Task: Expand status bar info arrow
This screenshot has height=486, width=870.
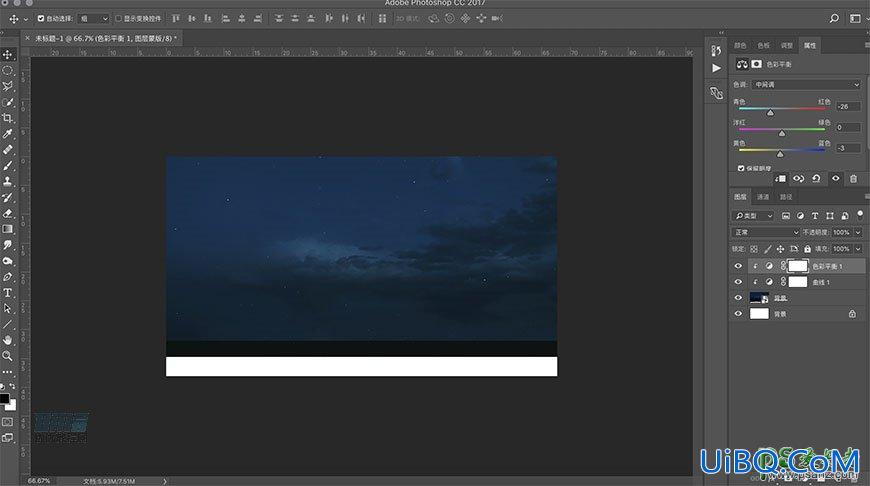Action: [165, 481]
